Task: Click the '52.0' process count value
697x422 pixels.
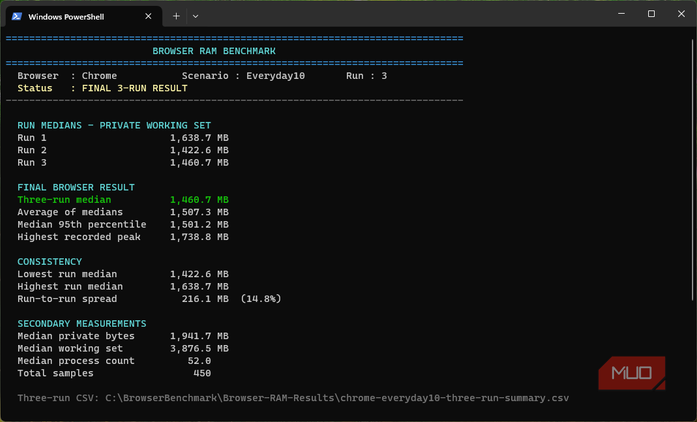Action: pyautogui.click(x=199, y=361)
